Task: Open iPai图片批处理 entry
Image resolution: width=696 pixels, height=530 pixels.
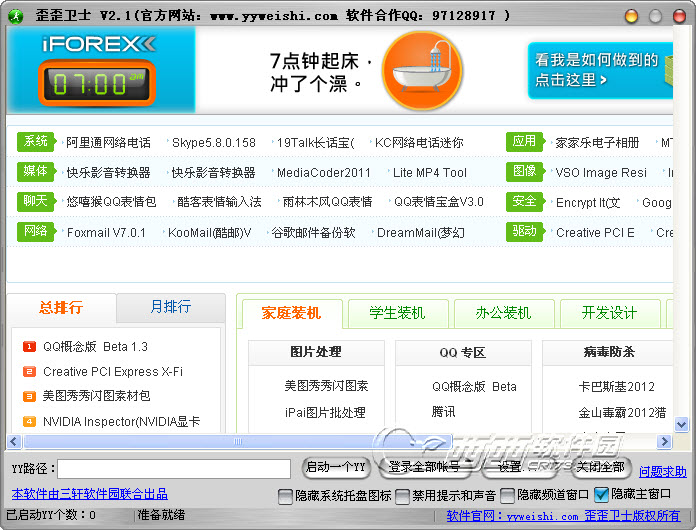Action: [x=325, y=412]
